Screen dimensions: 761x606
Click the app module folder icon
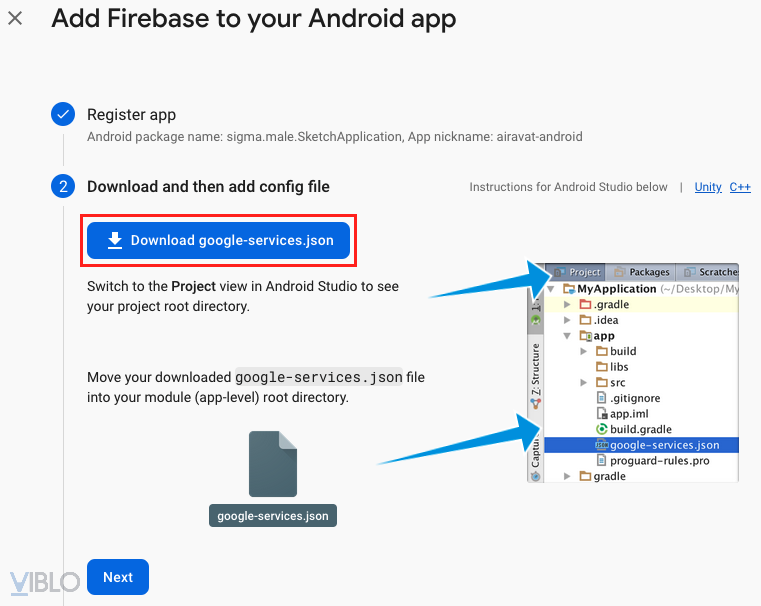tap(586, 336)
